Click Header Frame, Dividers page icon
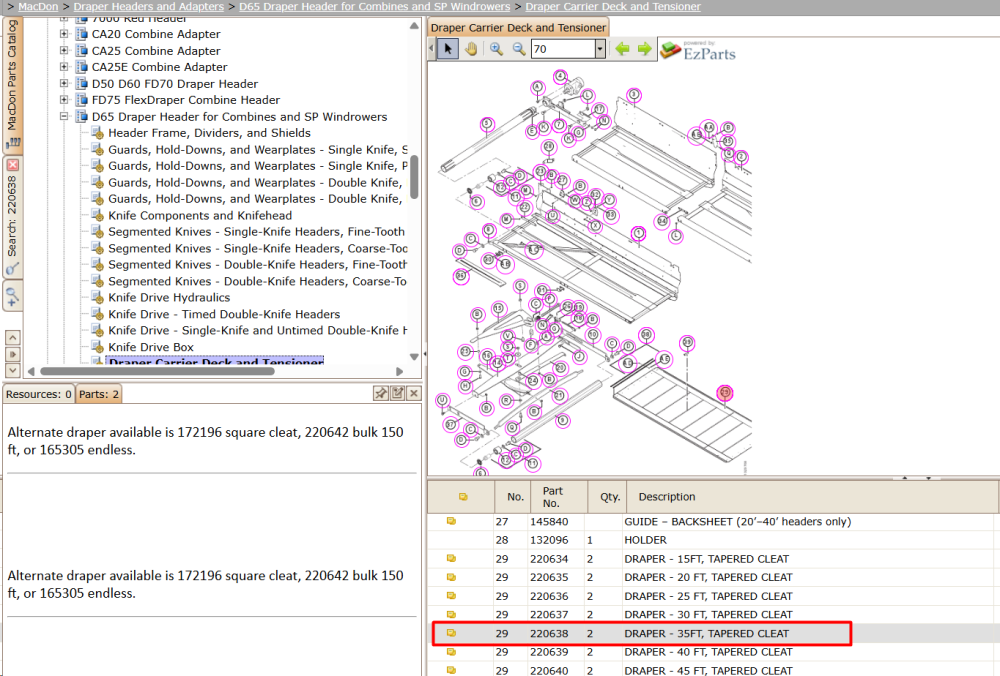The width and height of the screenshot is (1000, 676). (98, 133)
